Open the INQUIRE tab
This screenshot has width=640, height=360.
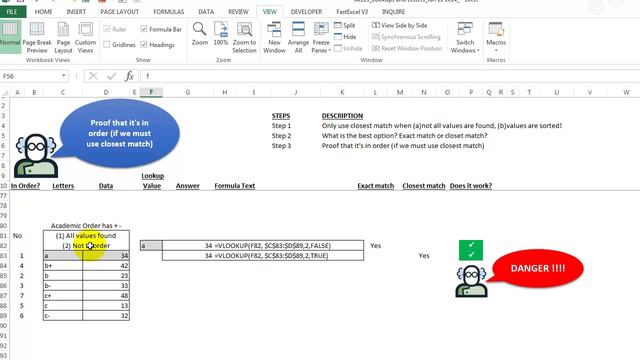393,12
